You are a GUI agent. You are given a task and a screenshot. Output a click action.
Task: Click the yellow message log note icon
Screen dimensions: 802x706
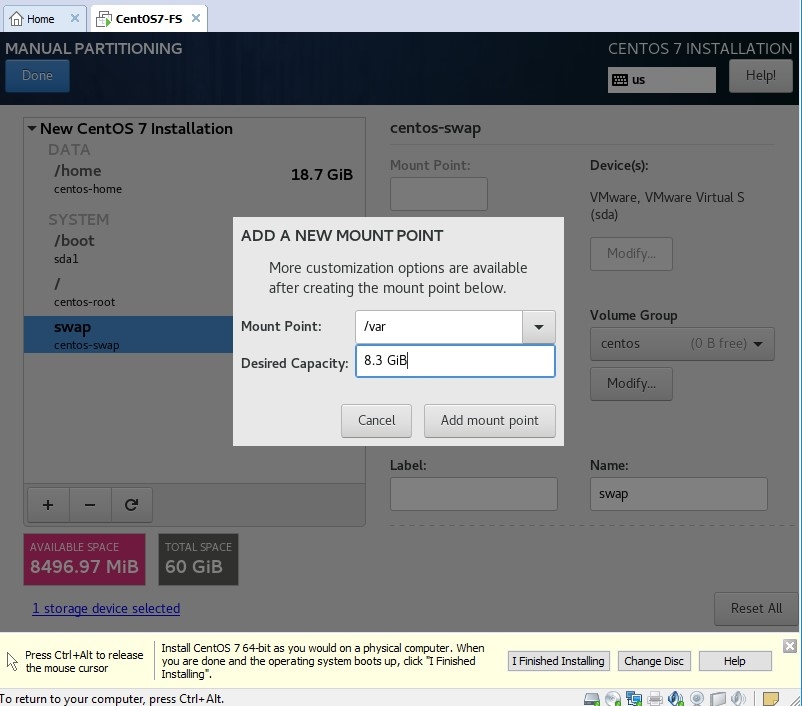tap(771, 698)
